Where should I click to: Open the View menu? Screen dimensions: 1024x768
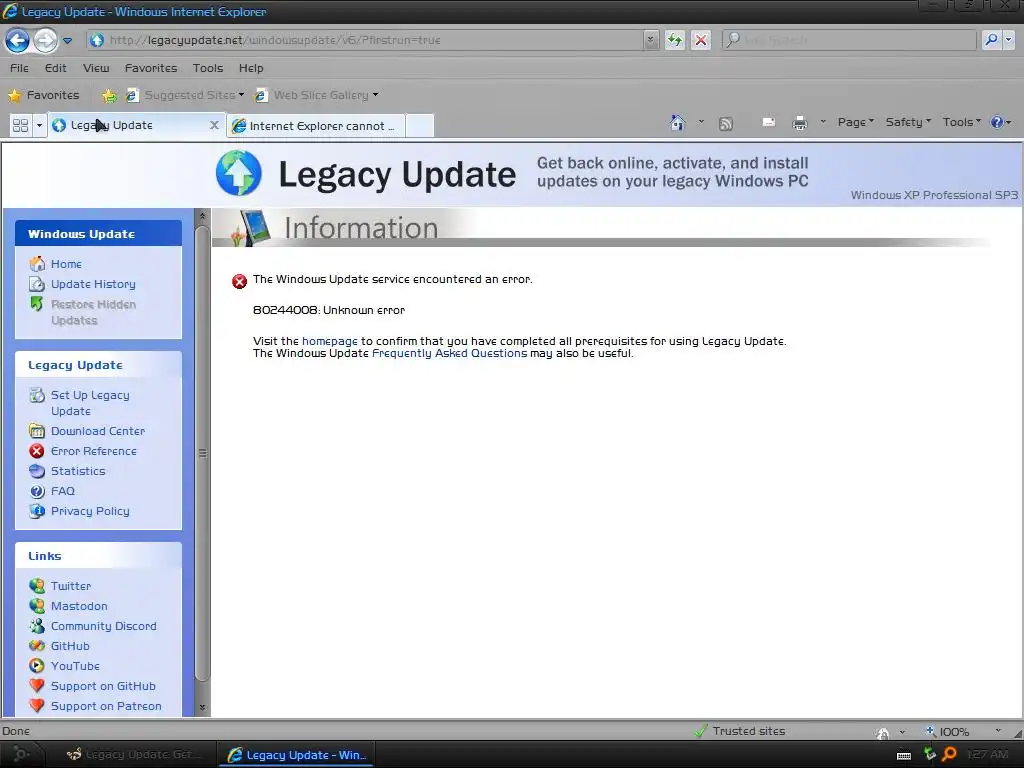pyautogui.click(x=96, y=68)
